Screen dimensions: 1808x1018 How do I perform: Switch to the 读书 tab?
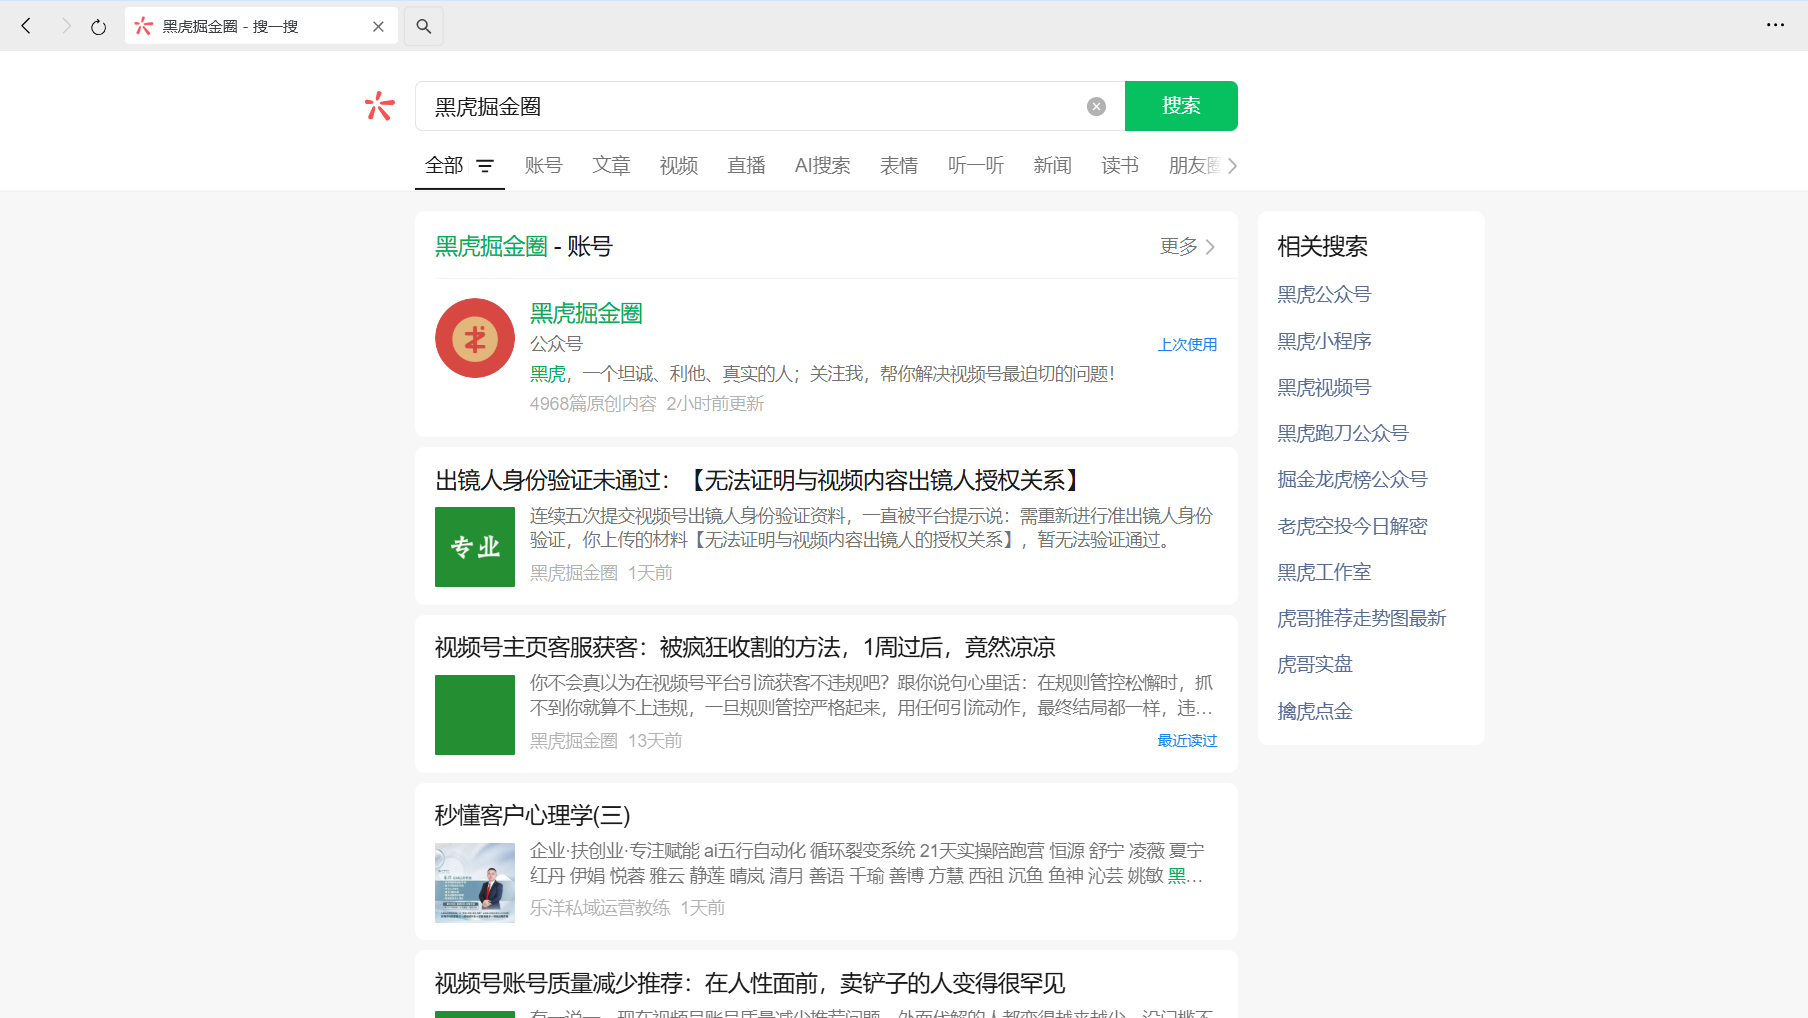coord(1120,165)
